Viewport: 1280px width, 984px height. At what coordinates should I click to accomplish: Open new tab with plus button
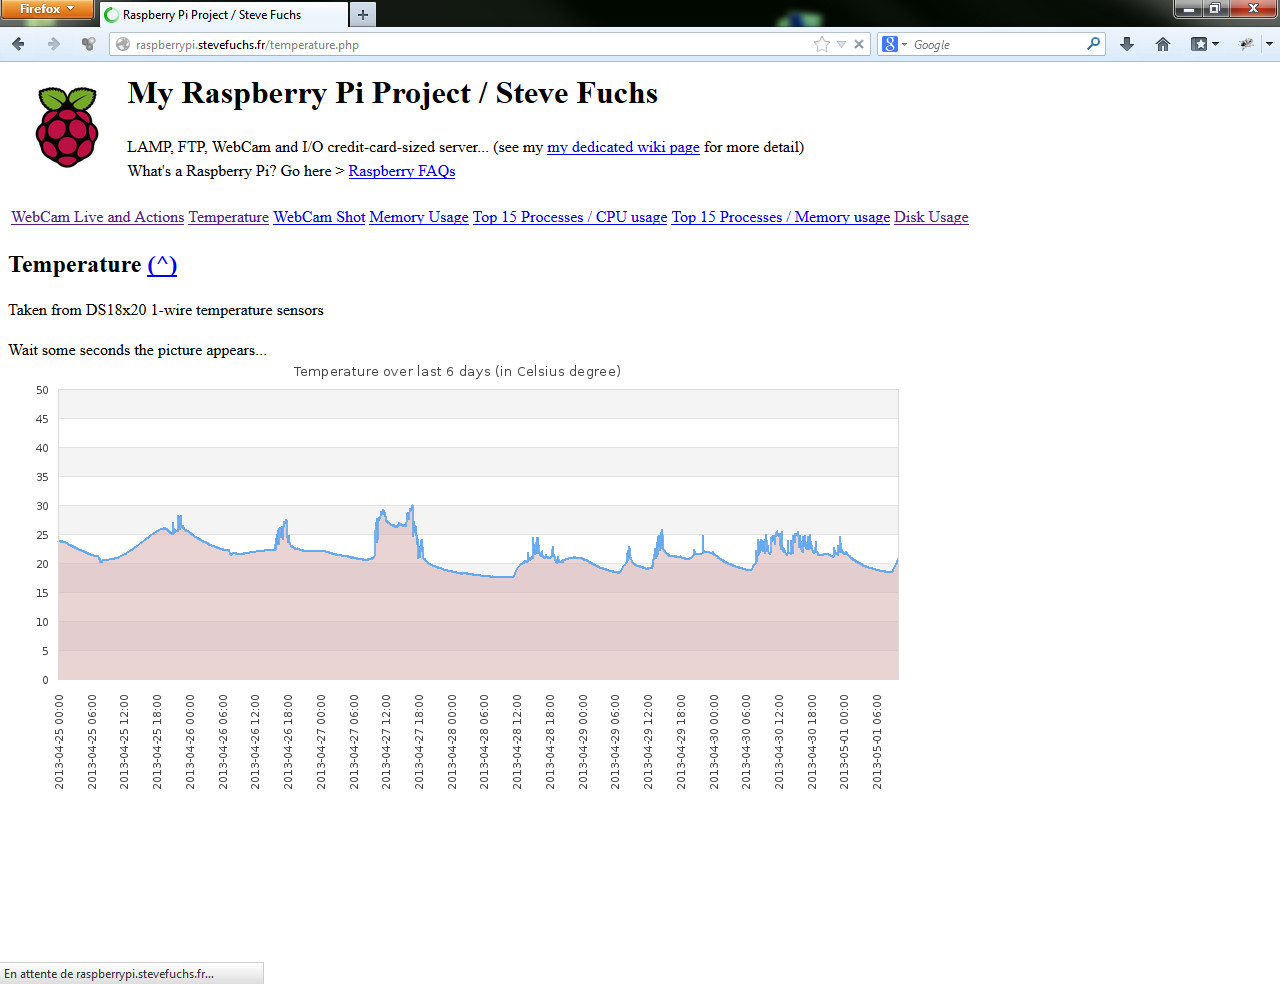363,15
